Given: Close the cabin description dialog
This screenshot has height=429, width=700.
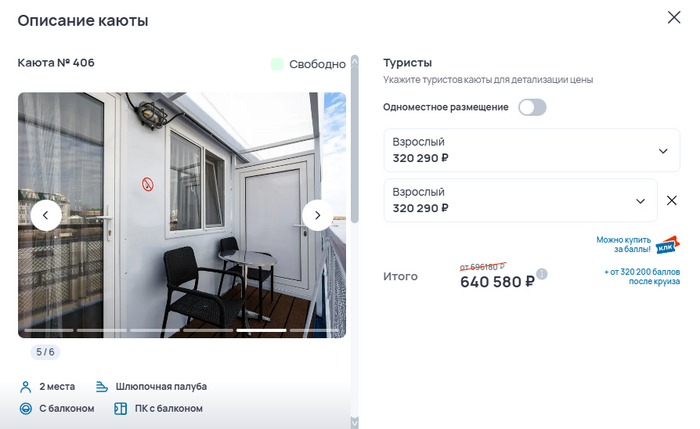Looking at the screenshot, I should pyautogui.click(x=674, y=17).
